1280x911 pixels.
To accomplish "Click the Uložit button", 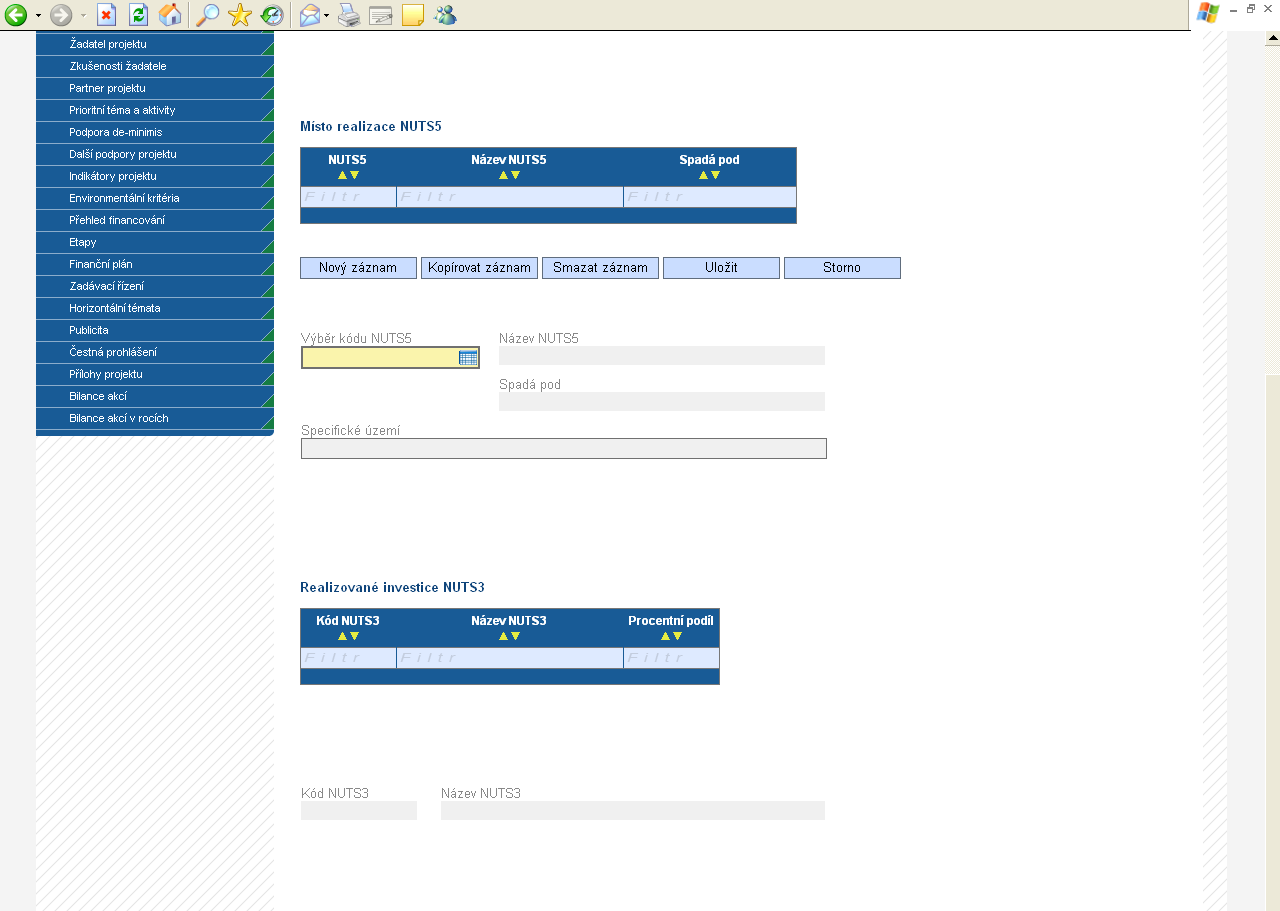I will [721, 268].
